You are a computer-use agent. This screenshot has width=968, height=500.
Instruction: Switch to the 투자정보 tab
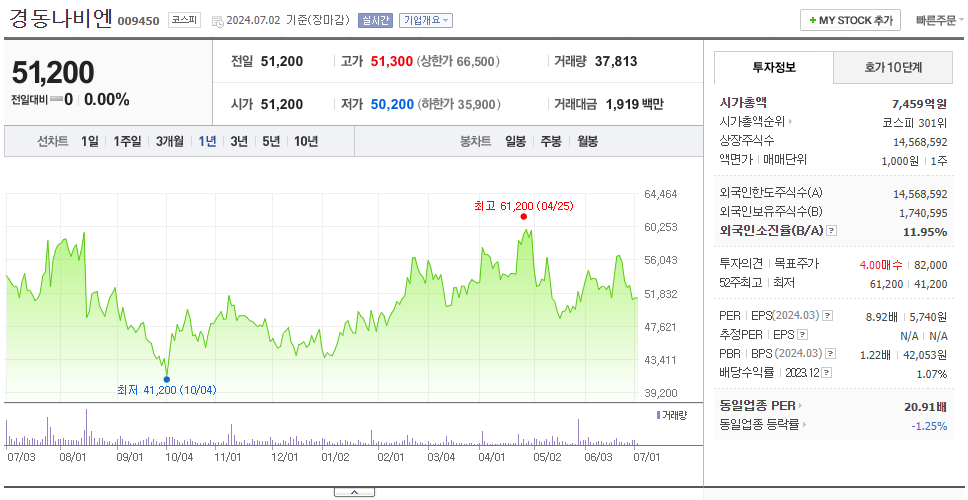point(774,68)
